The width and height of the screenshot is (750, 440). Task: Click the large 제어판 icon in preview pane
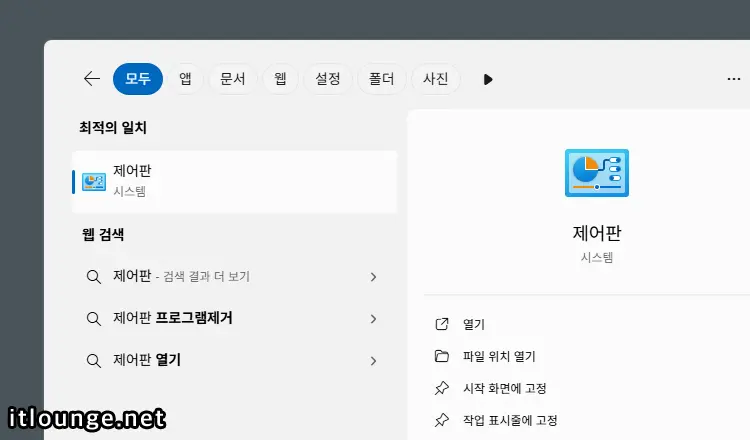click(596, 173)
